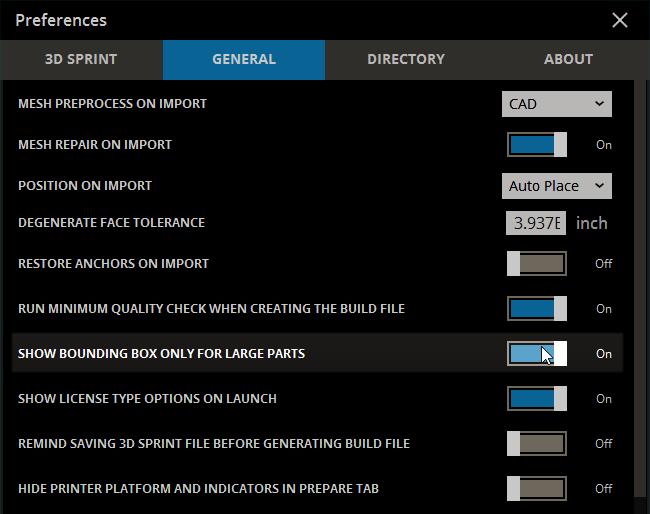Disable Show License Type Options on Launch
This screenshot has width=650, height=514.
[537, 399]
